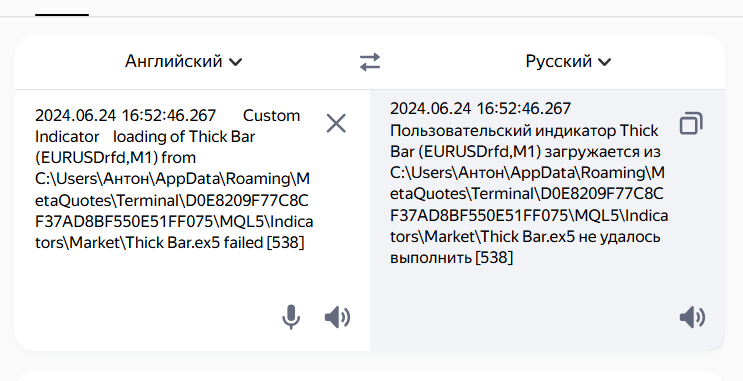Swap the source and target languages

(370, 62)
